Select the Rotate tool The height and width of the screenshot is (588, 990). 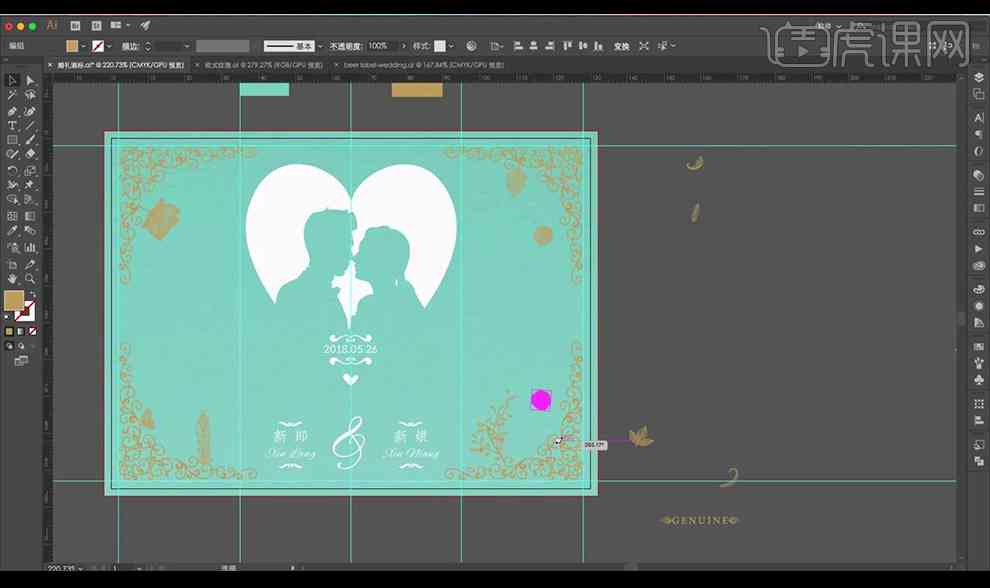(12, 171)
